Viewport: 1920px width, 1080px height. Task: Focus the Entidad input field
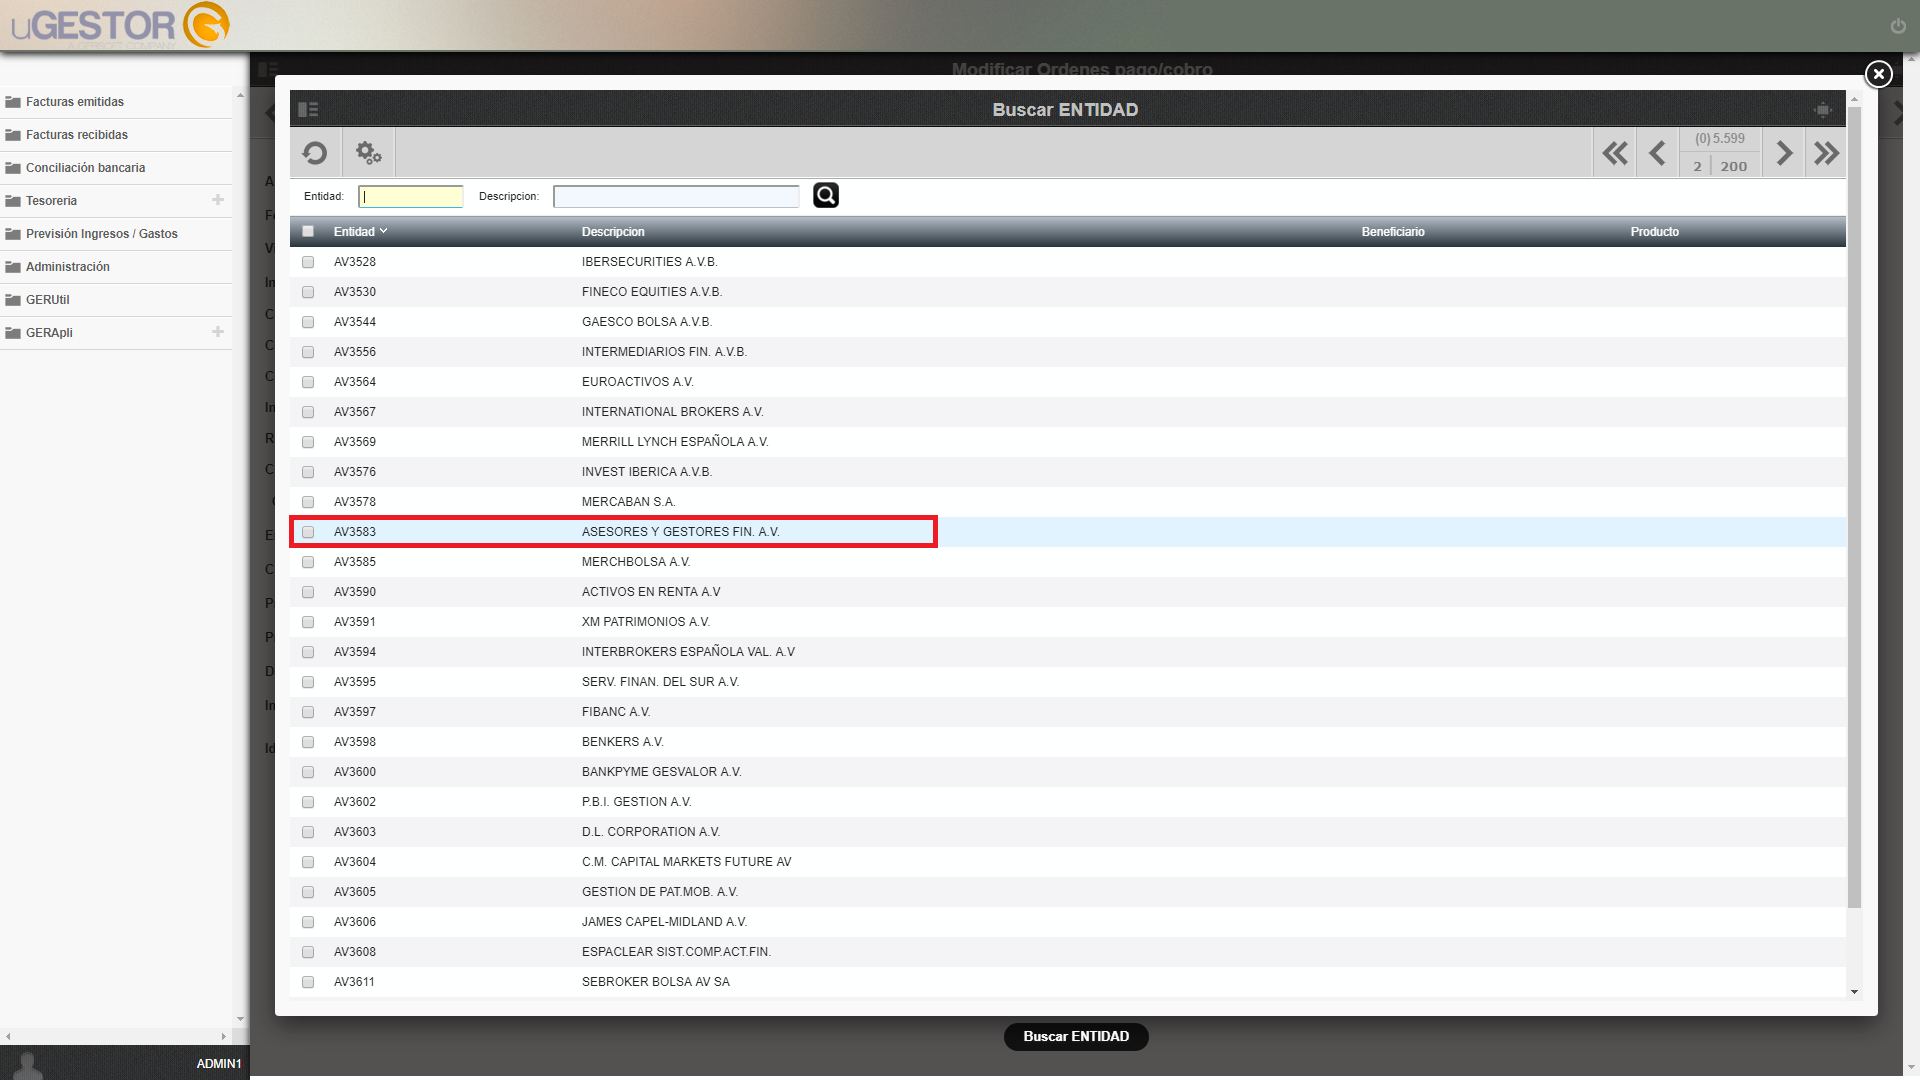coord(411,196)
